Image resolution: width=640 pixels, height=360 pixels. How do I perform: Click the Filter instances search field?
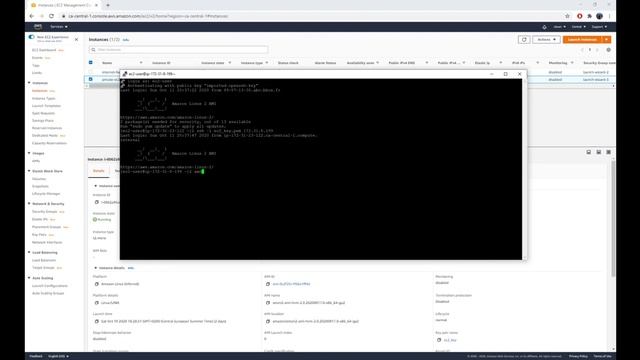pos(178,50)
